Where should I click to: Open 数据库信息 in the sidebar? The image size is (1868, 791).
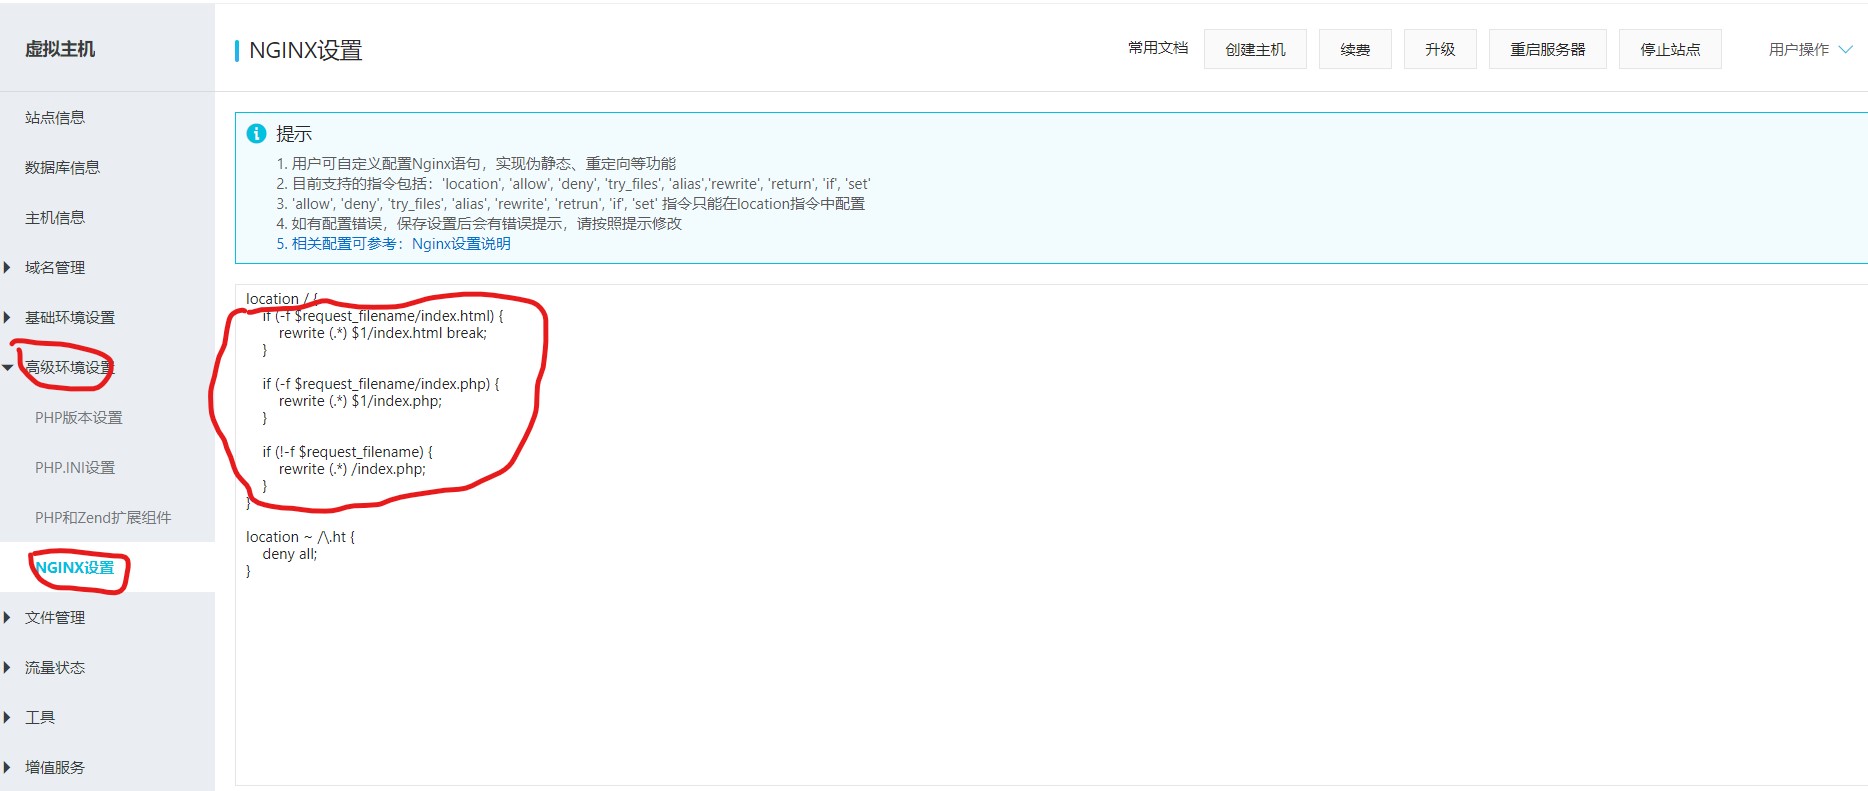(x=62, y=167)
